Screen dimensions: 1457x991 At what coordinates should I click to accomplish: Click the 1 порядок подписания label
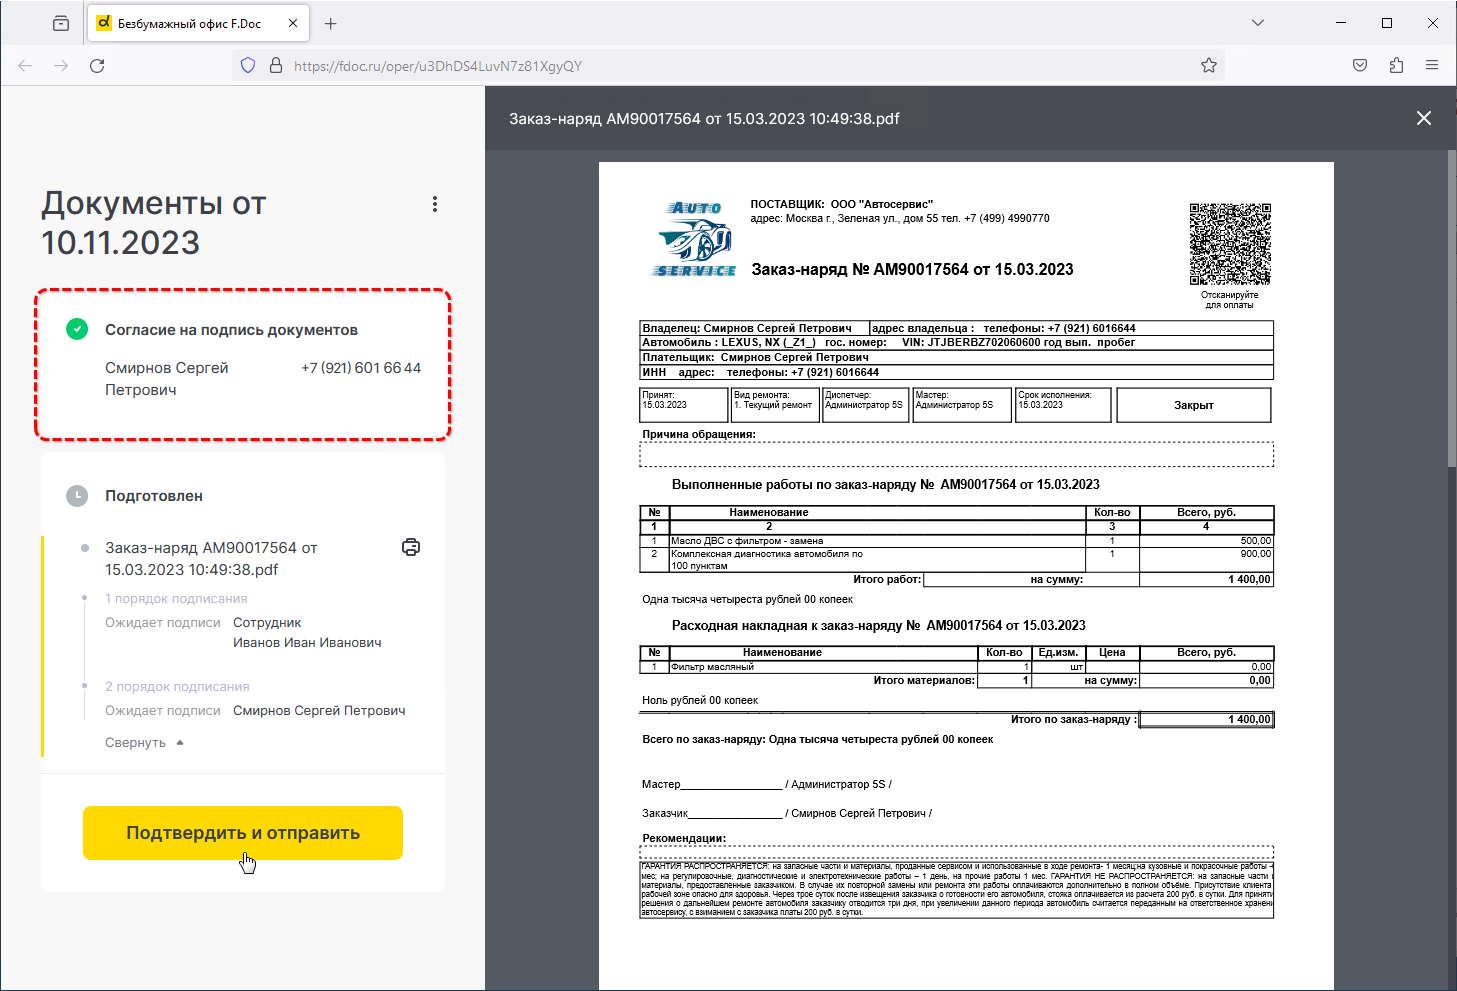point(176,599)
